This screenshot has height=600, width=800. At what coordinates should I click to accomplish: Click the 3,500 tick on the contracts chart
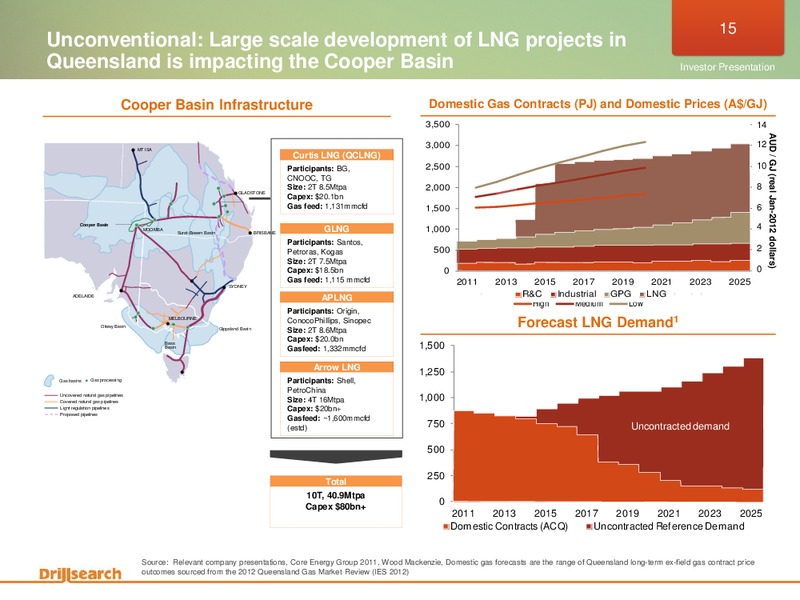coord(438,124)
